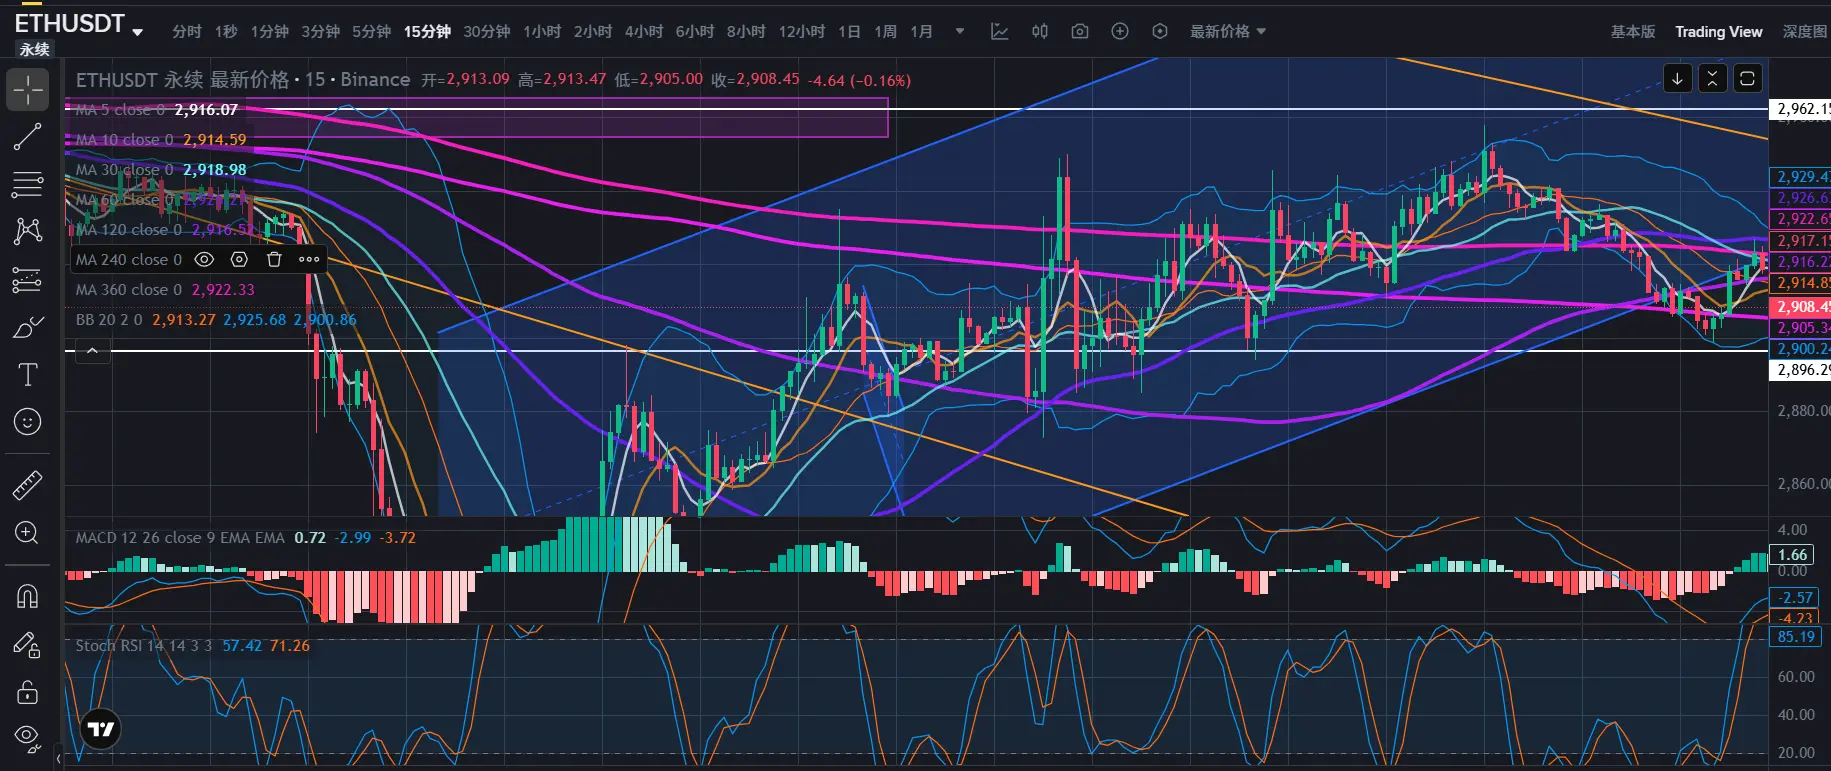Viewport: 1831px width, 771px height.
Task: Click the 2,962 price label on axis
Action: [1800, 109]
